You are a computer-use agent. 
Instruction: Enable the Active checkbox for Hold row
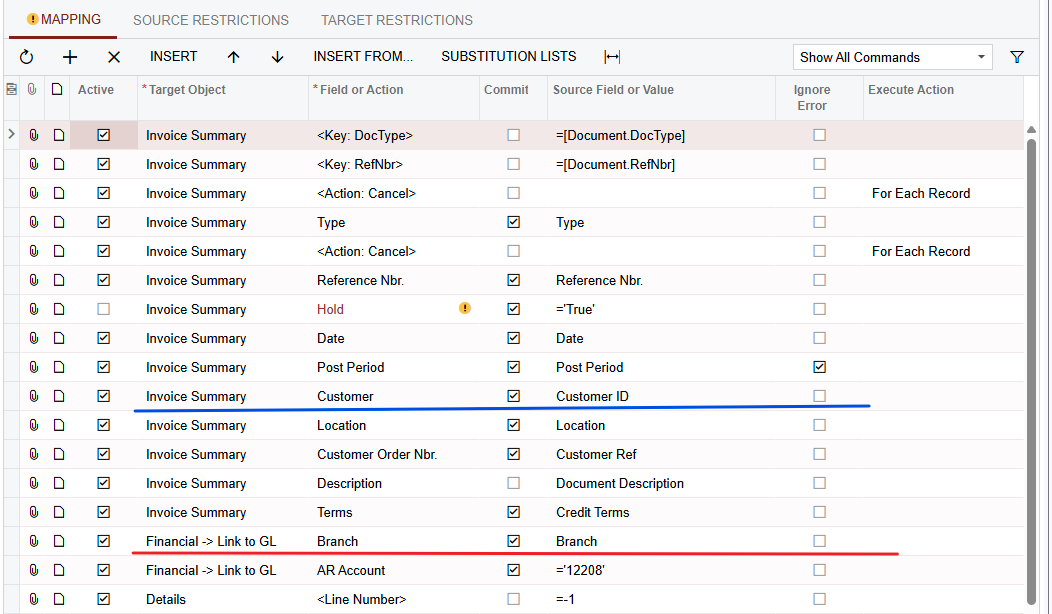[x=103, y=309]
